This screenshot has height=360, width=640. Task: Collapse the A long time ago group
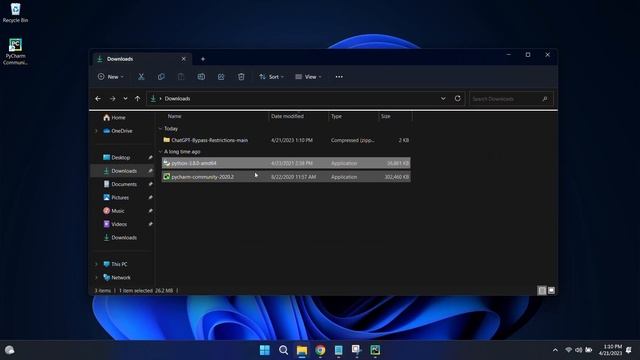click(x=160, y=151)
